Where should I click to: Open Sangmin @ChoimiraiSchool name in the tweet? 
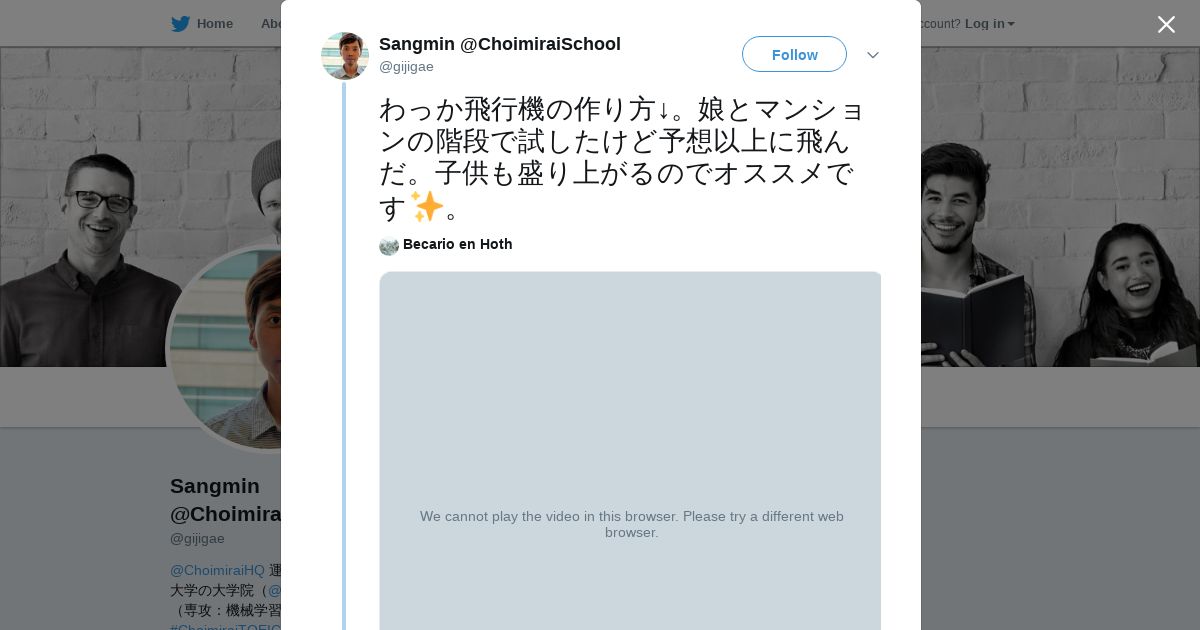coord(499,44)
